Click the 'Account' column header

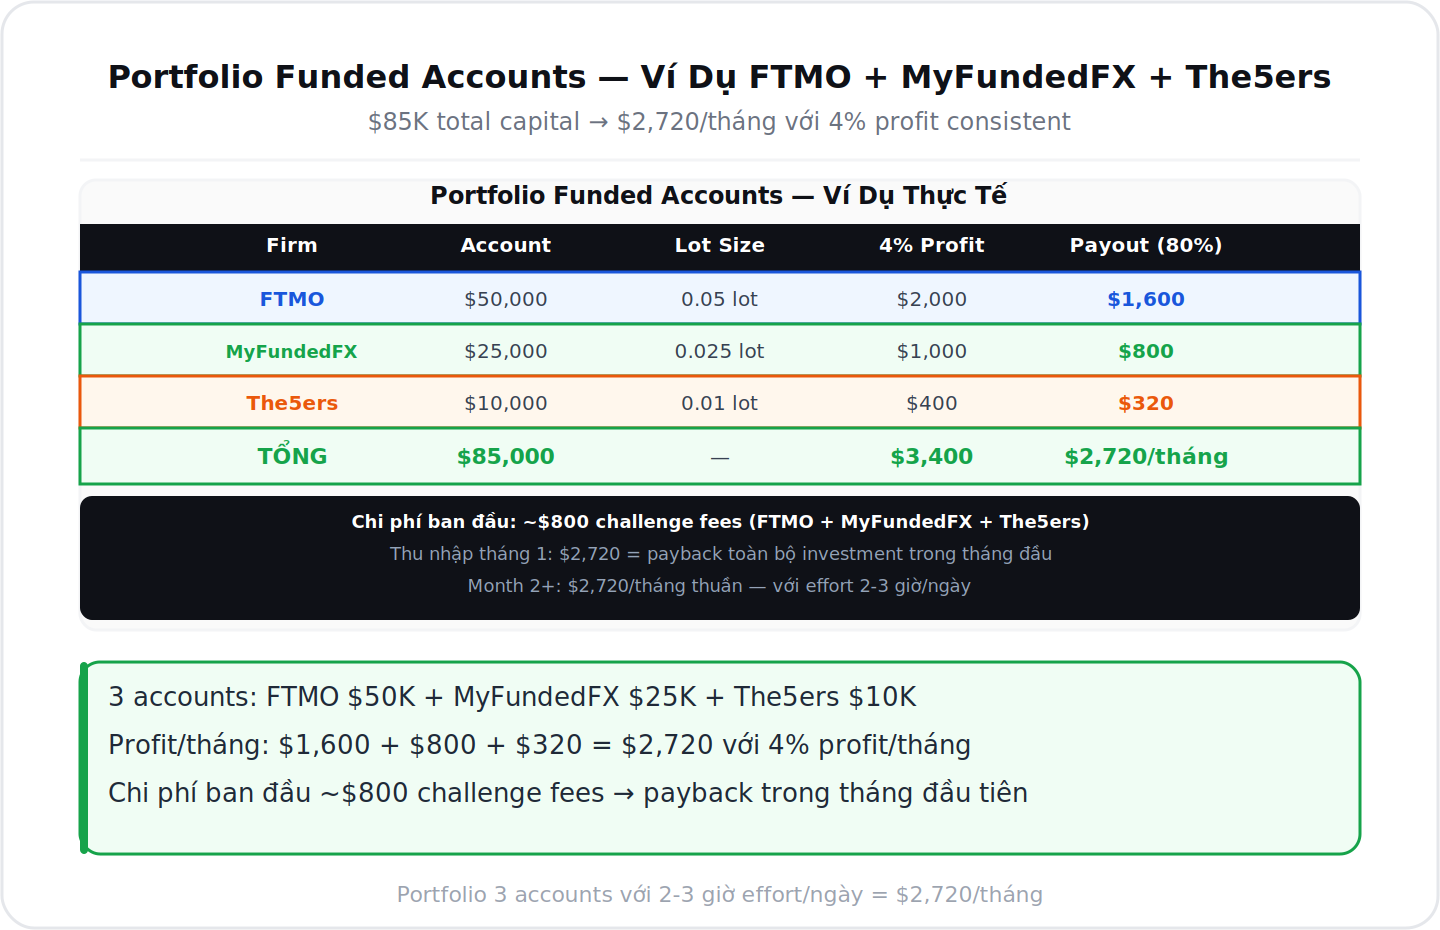click(x=506, y=245)
